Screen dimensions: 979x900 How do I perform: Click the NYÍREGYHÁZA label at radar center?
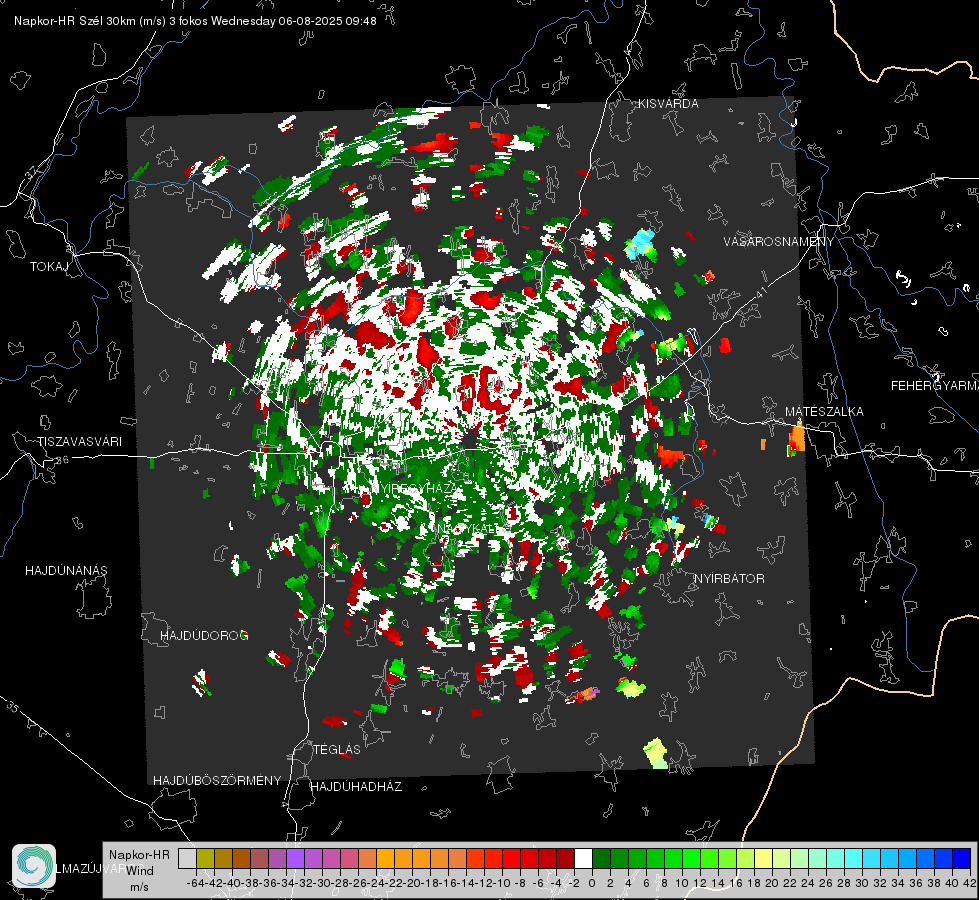tap(415, 488)
